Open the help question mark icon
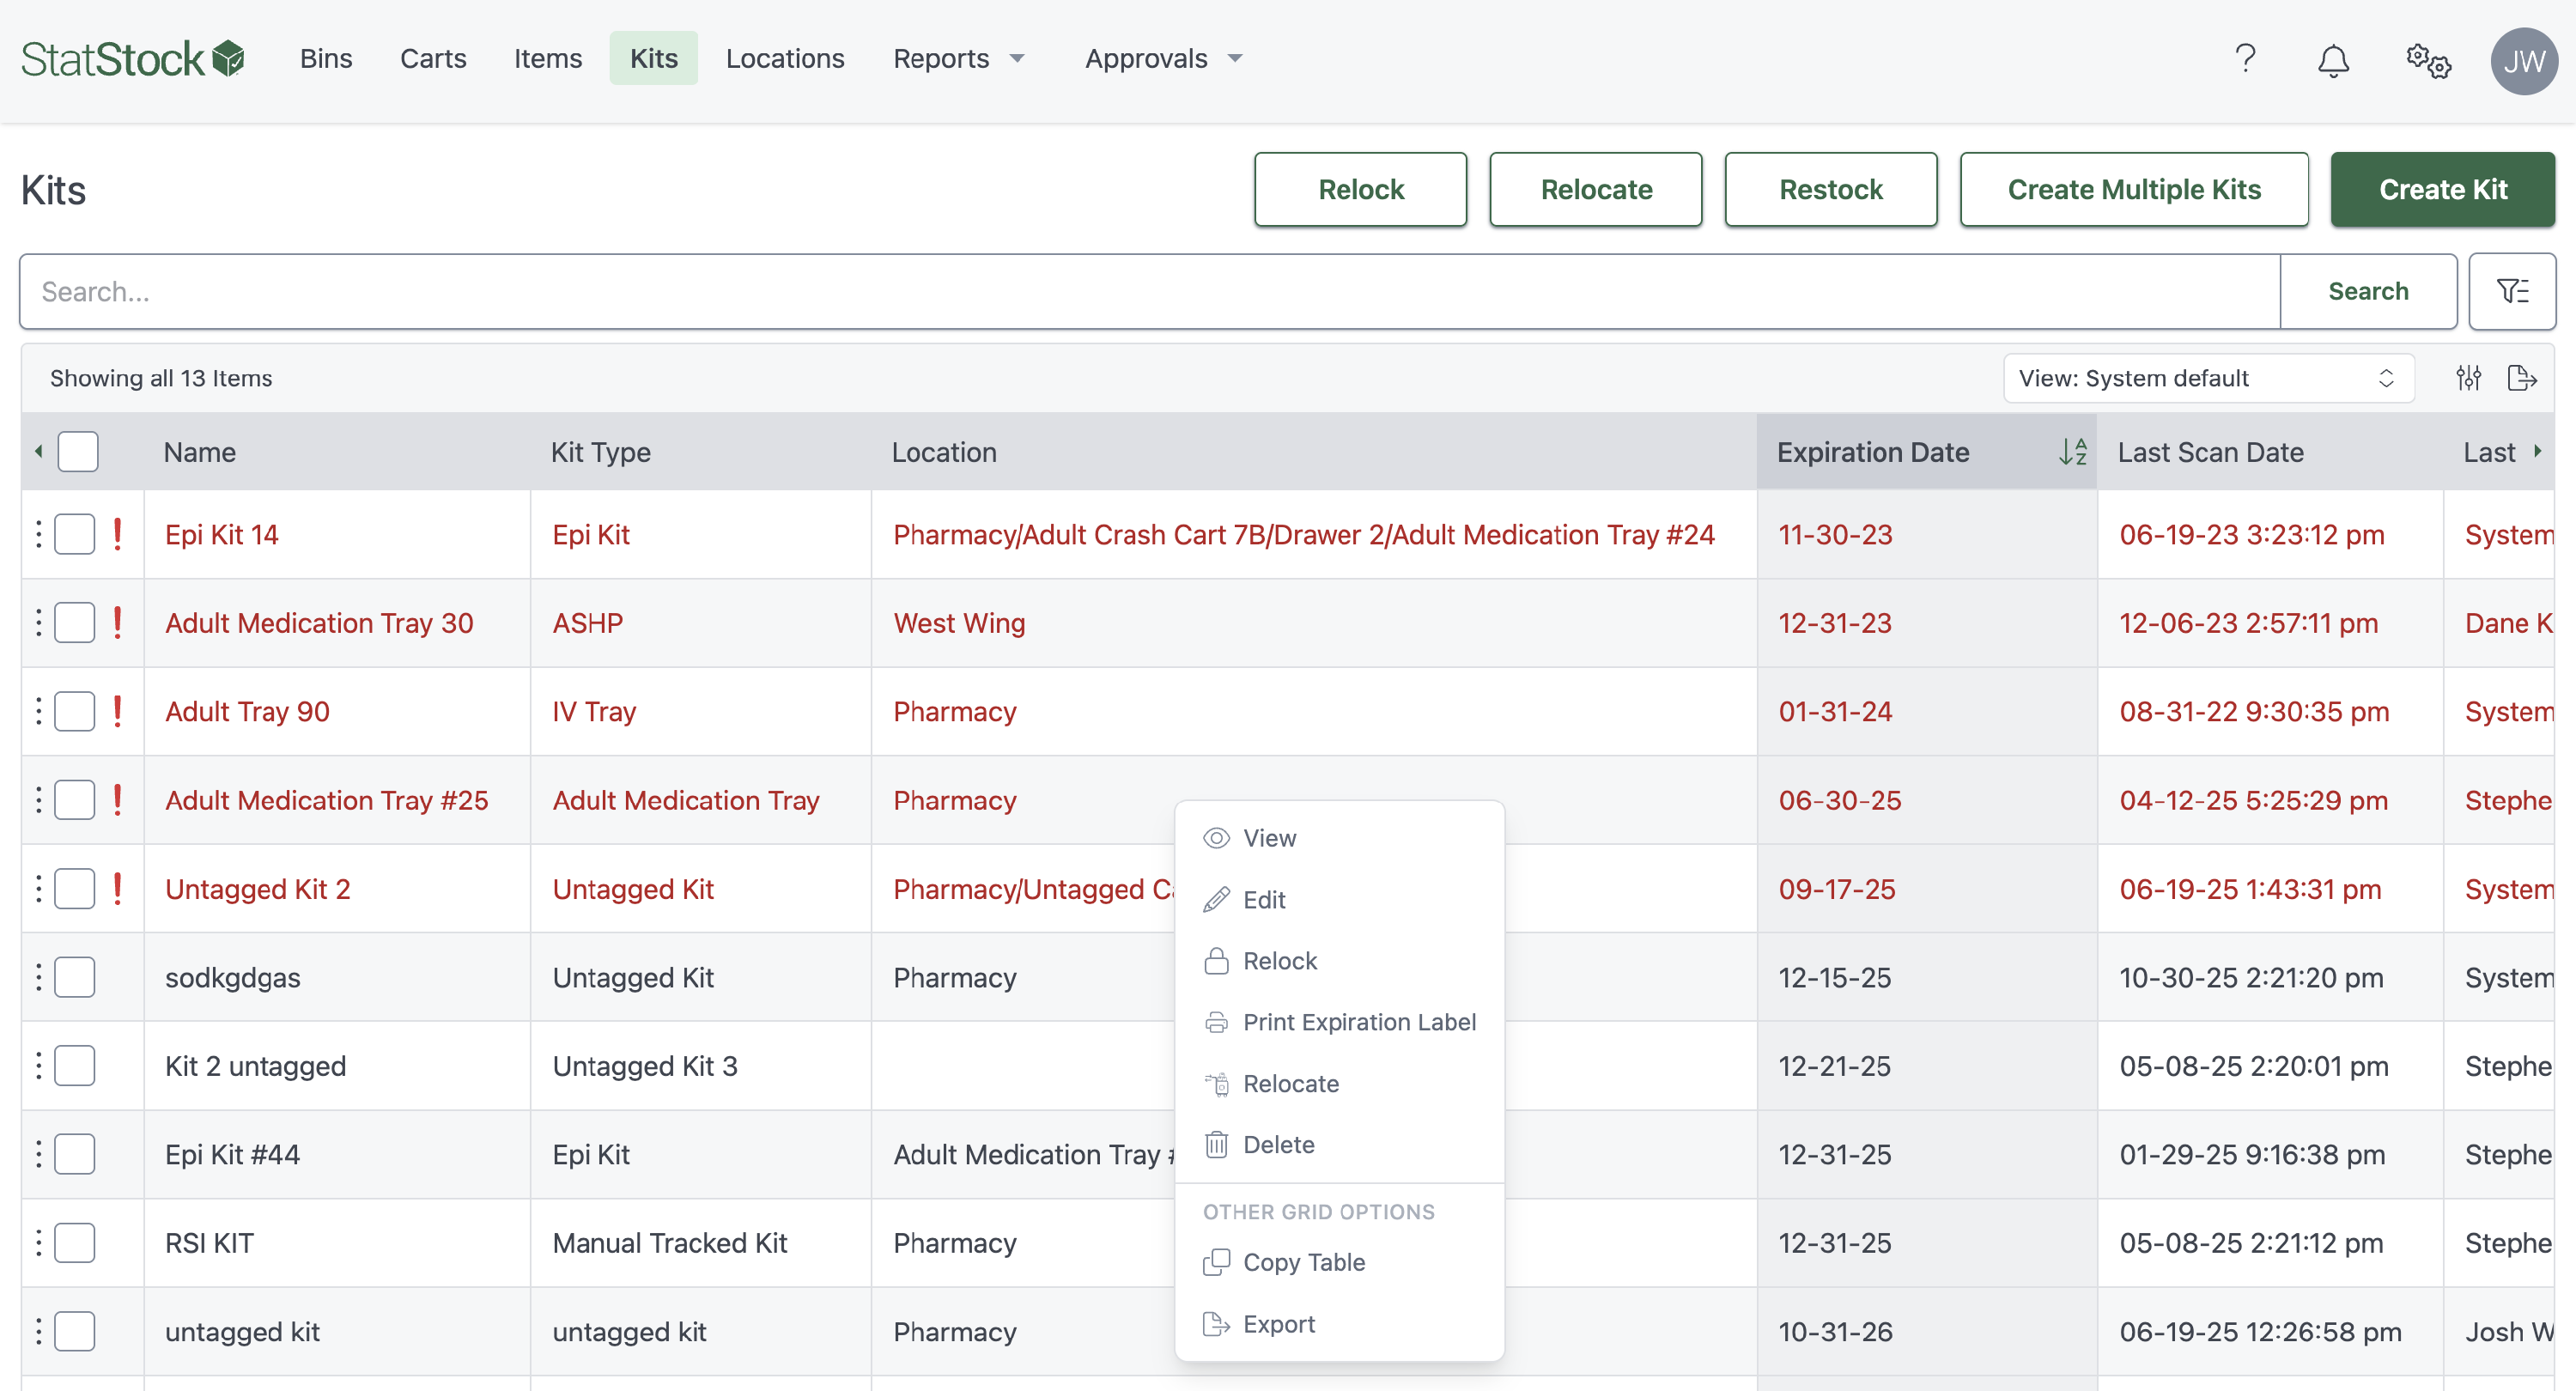 tap(2245, 59)
